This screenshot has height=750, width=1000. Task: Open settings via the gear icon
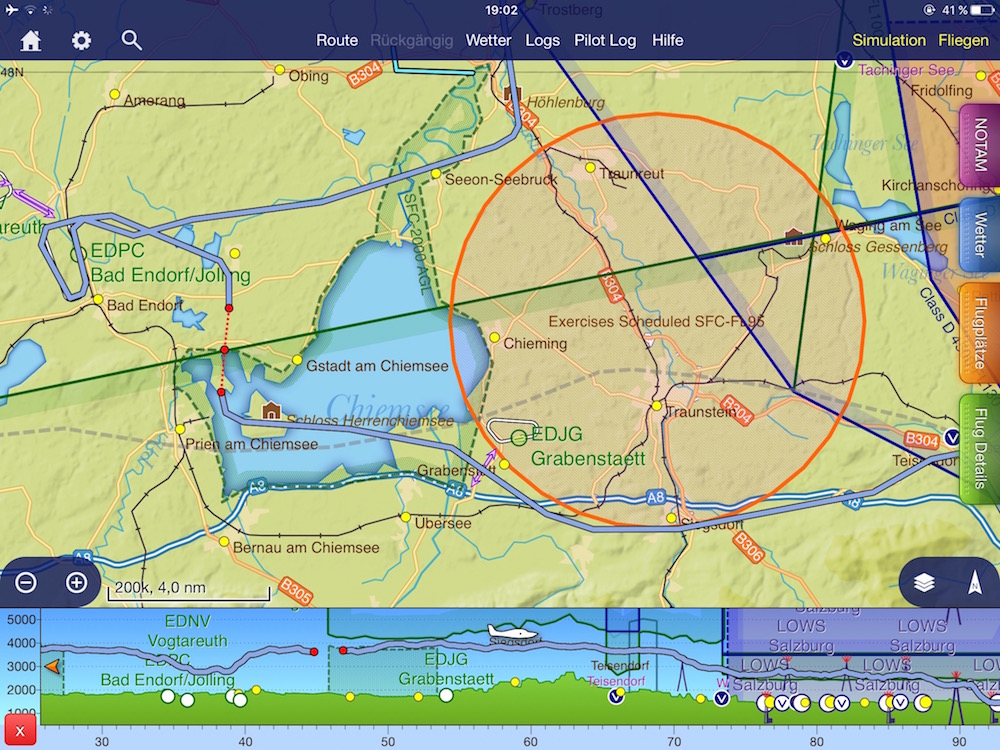[81, 41]
